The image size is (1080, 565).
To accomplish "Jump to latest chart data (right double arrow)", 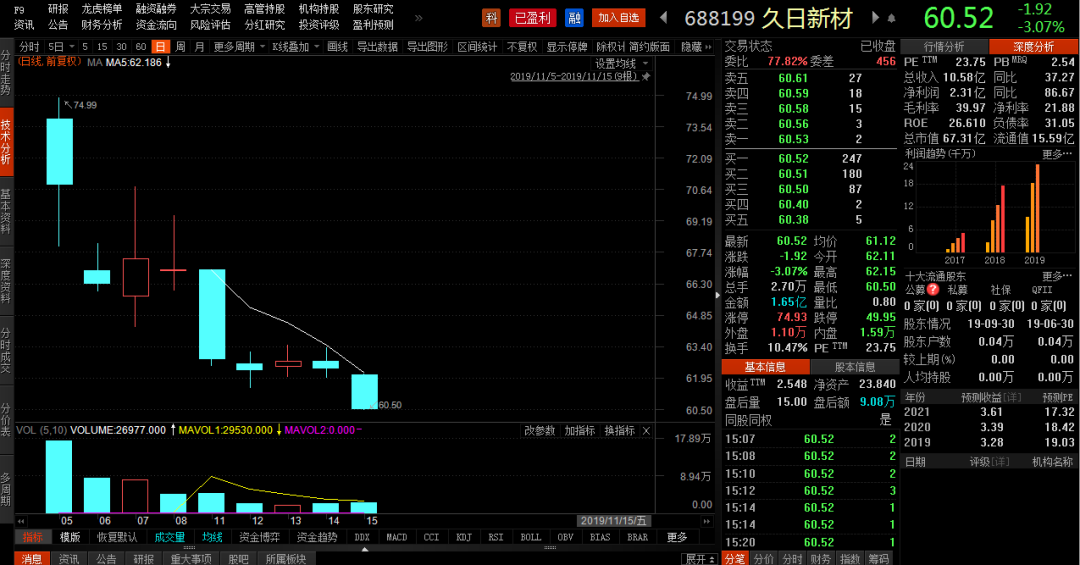I will (x=706, y=521).
